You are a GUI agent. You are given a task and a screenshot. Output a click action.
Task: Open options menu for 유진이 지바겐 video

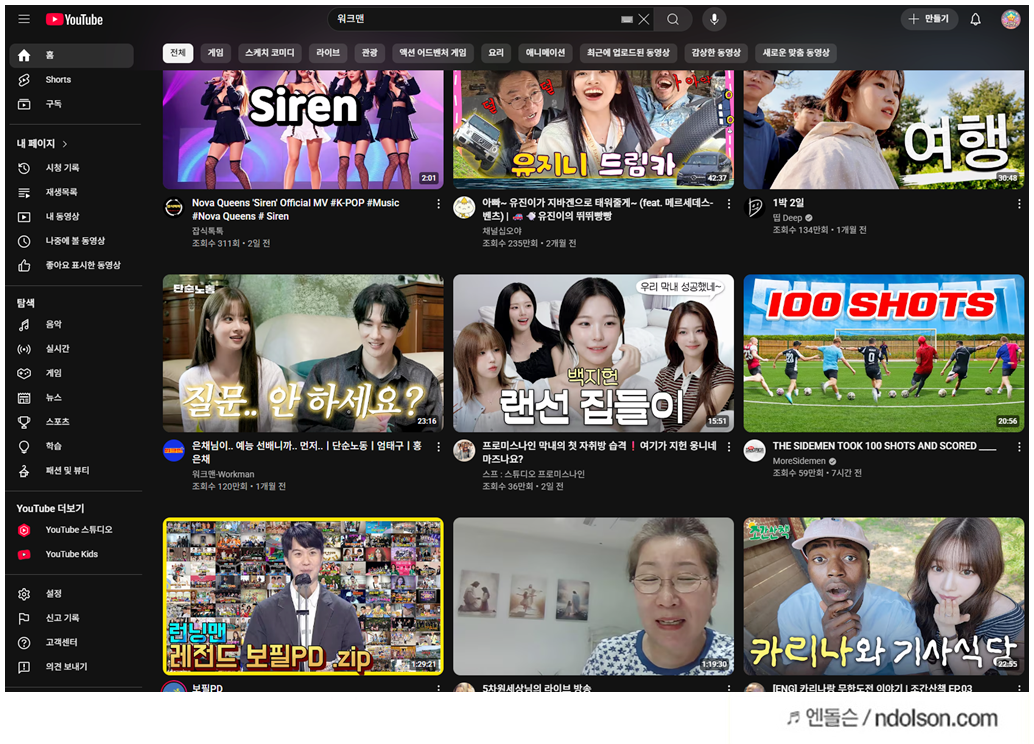[x=729, y=204]
